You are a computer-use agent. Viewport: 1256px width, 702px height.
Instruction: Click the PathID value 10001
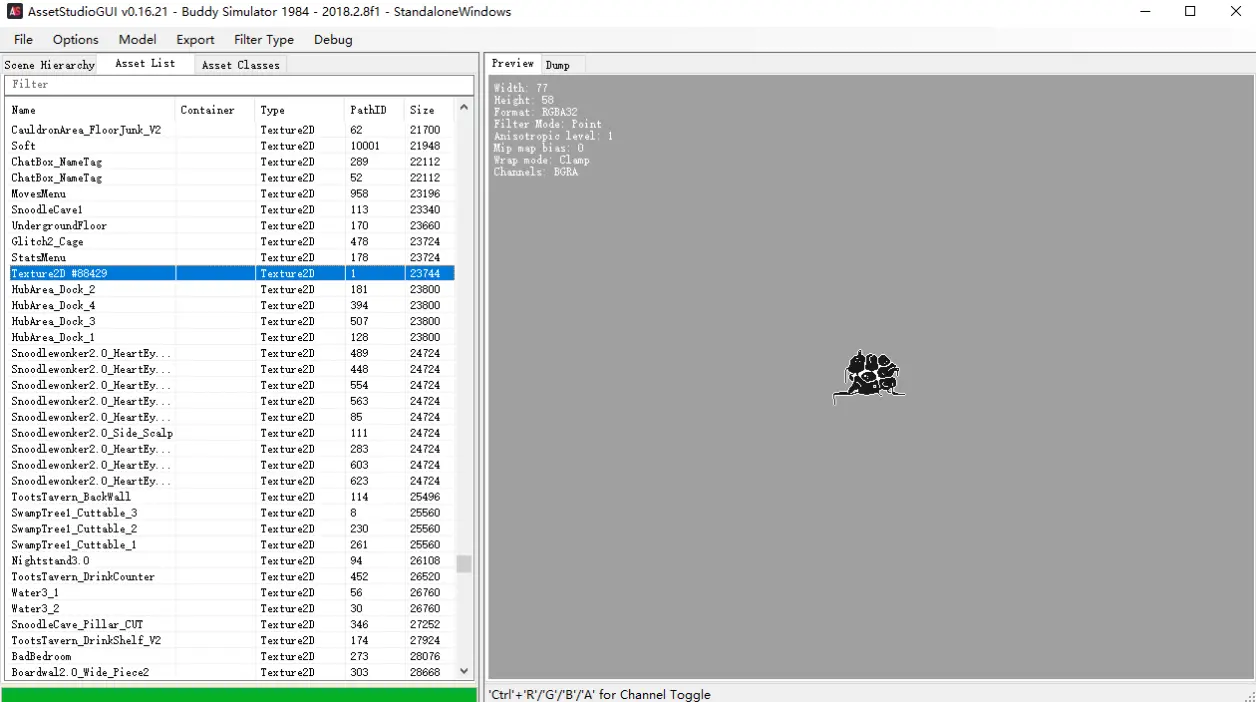click(365, 146)
